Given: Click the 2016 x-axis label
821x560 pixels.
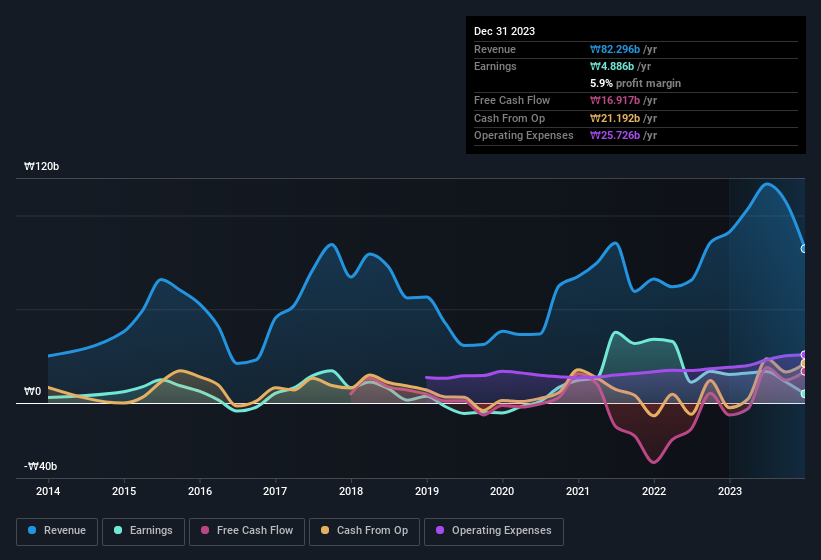Looking at the screenshot, I should (200, 491).
